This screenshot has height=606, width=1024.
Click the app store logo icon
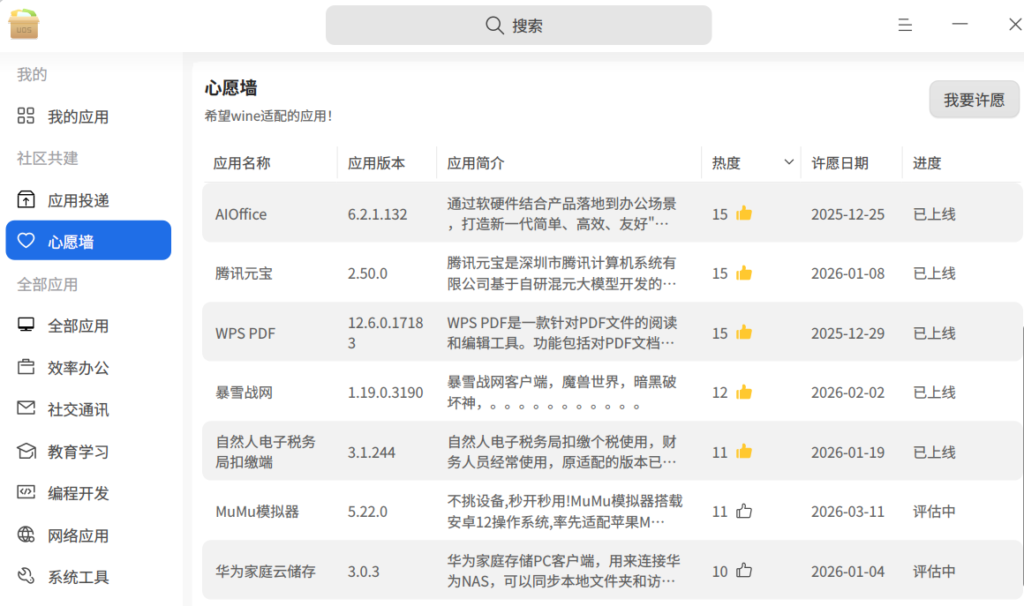(24, 25)
